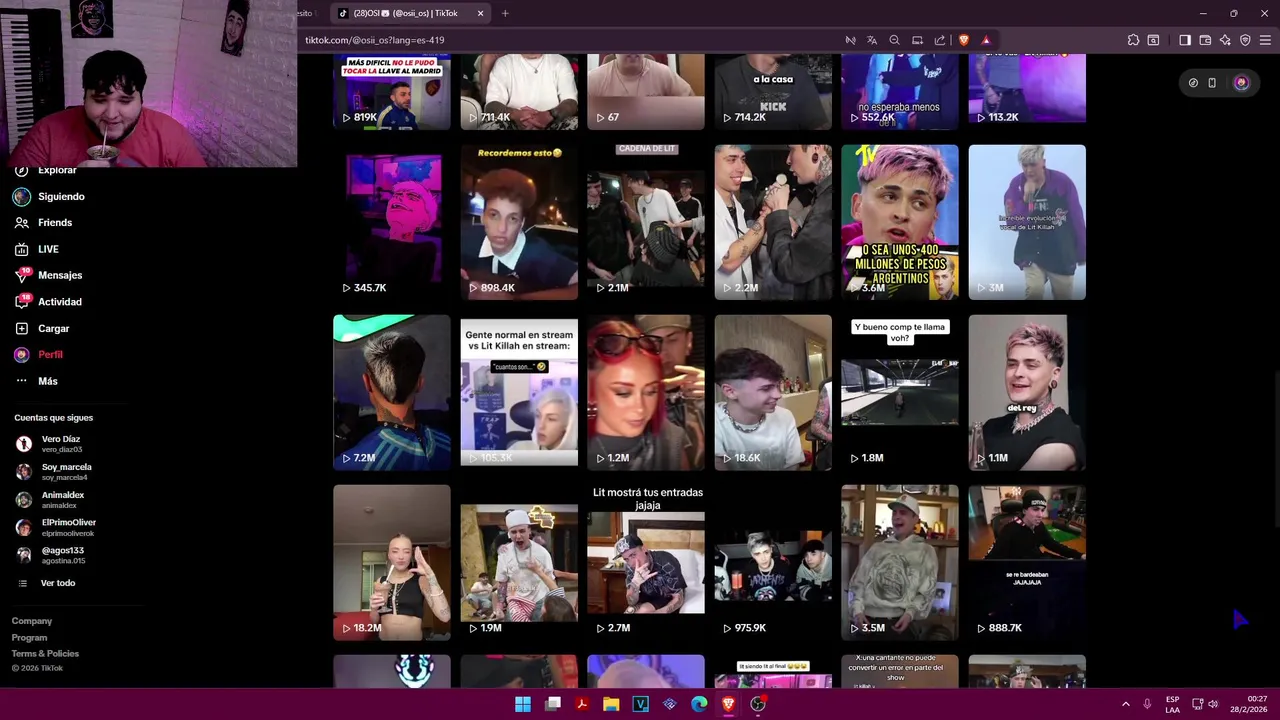
Task: Click the Actividad chat icon with badge
Action: 21,302
